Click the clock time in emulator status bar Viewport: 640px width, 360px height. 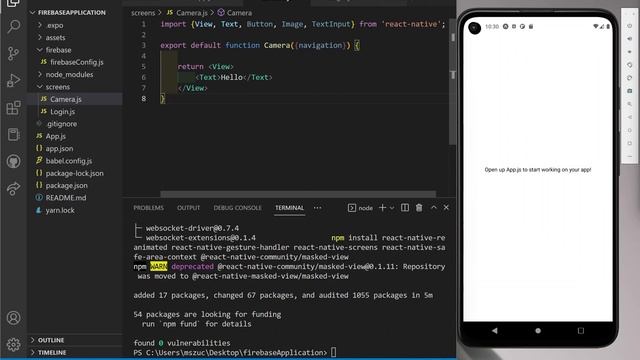coord(492,27)
